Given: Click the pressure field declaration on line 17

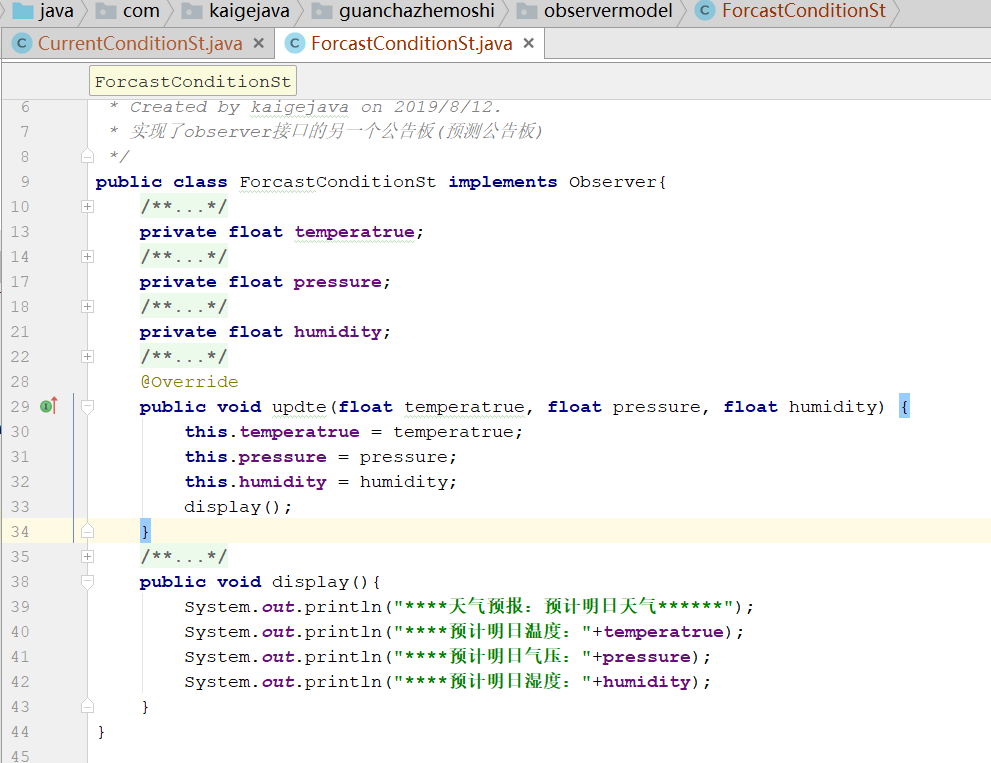Looking at the screenshot, I should (338, 282).
